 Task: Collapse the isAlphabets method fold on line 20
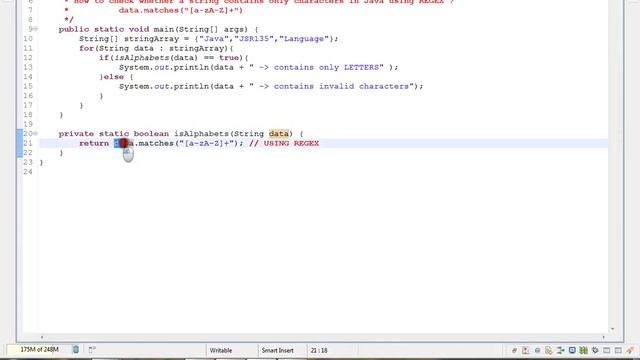click(x=36, y=133)
